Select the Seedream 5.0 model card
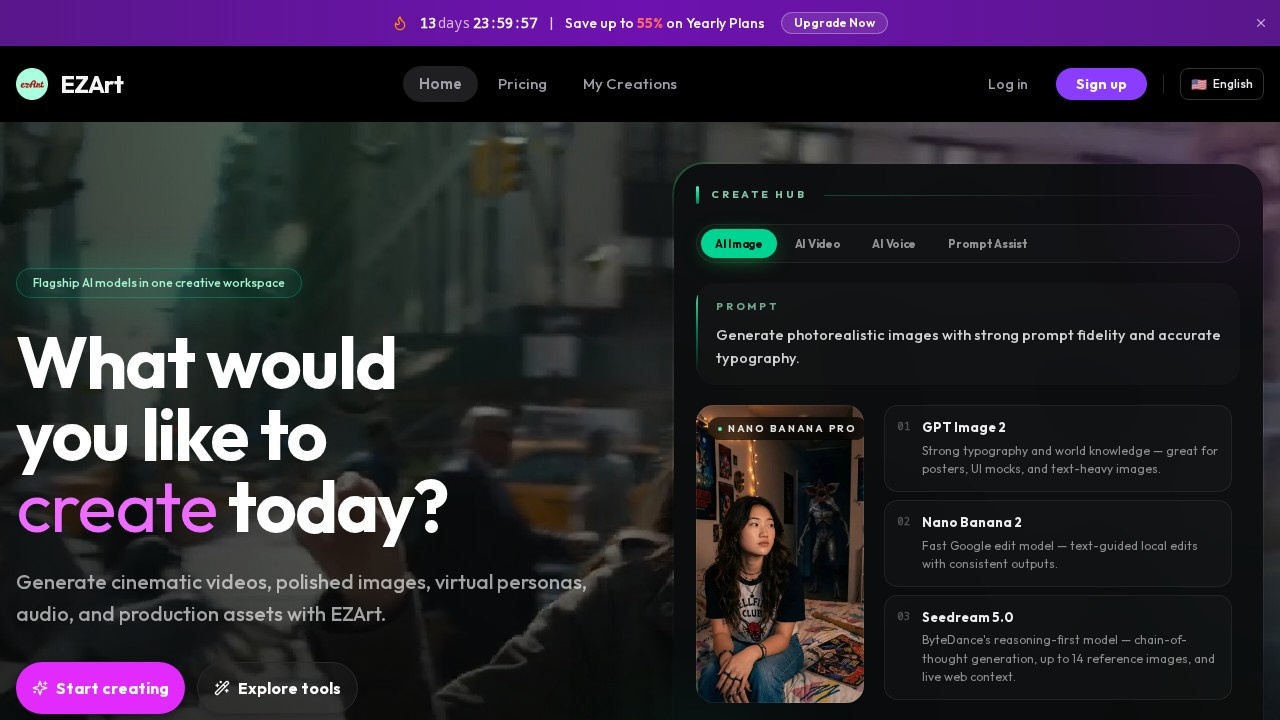Viewport: 1280px width, 720px height. [x=1057, y=647]
